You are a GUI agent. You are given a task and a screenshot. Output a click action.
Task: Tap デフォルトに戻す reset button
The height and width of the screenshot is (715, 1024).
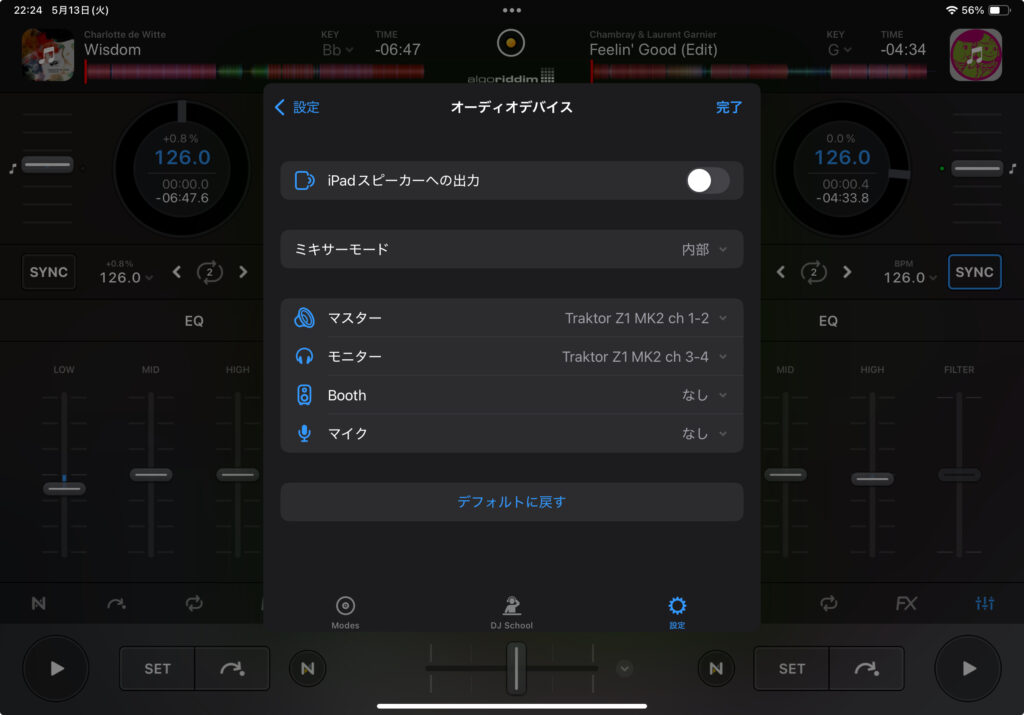pos(511,502)
